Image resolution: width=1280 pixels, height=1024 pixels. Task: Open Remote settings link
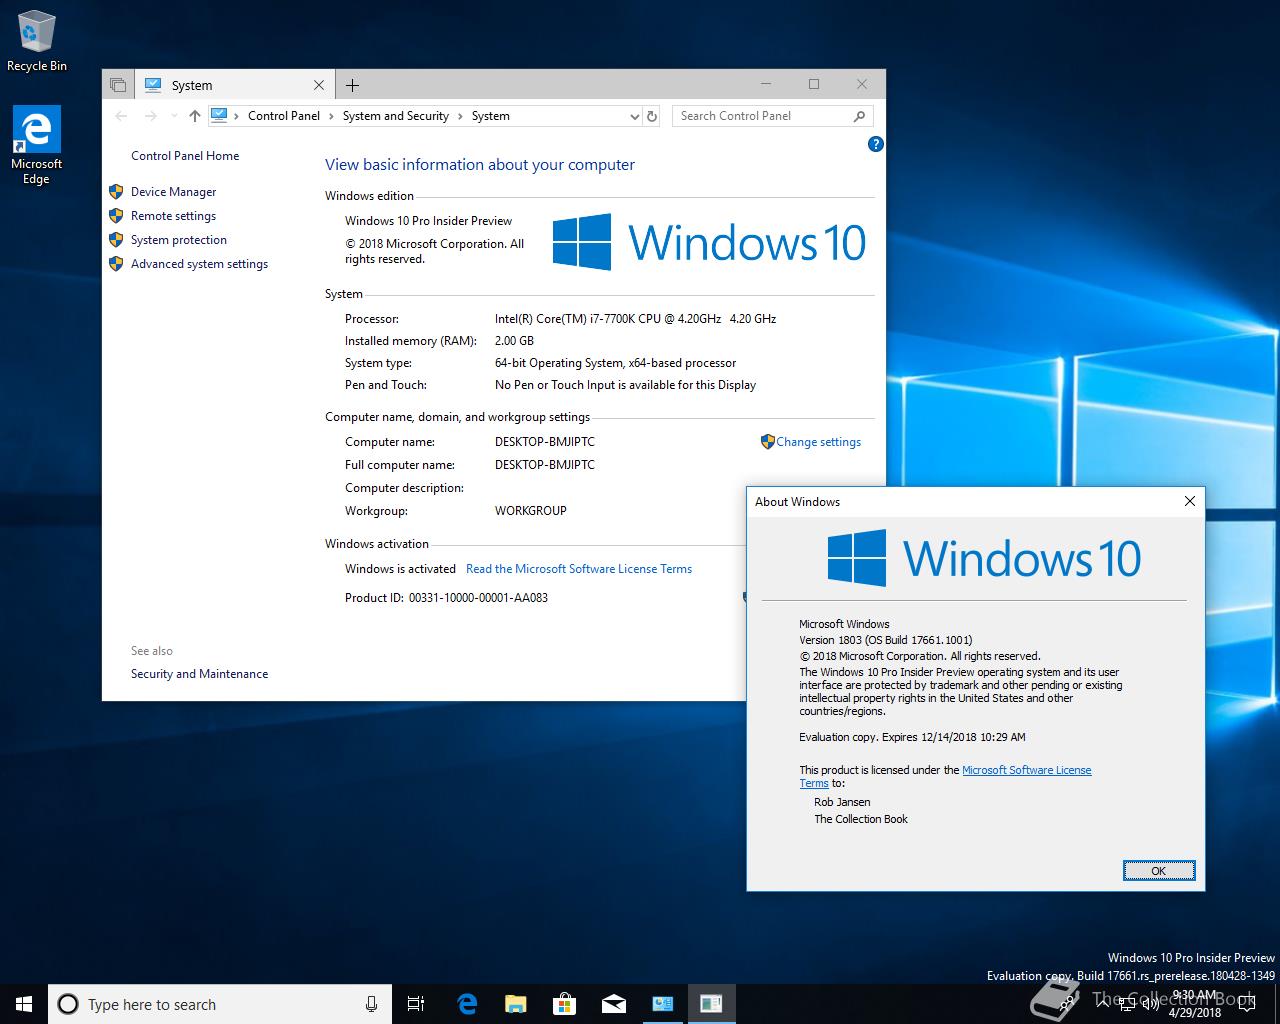[173, 215]
